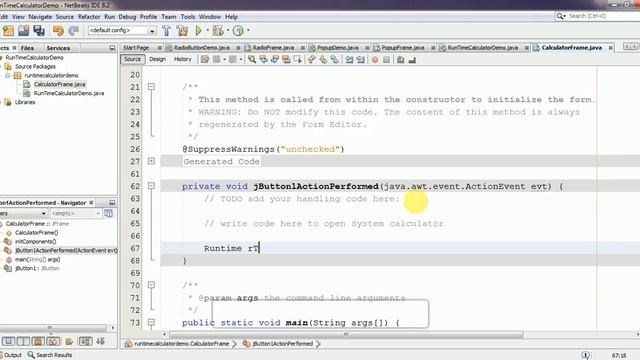Toggle Highlight Search icon in editor toolbar
Image resolution: width=640 pixels, height=360 pixels.
[286, 60]
